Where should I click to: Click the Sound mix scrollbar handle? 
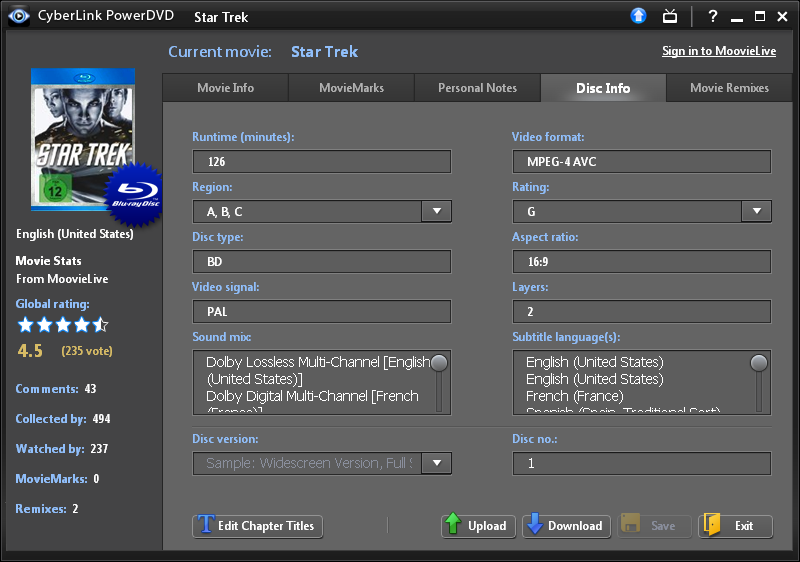click(438, 363)
